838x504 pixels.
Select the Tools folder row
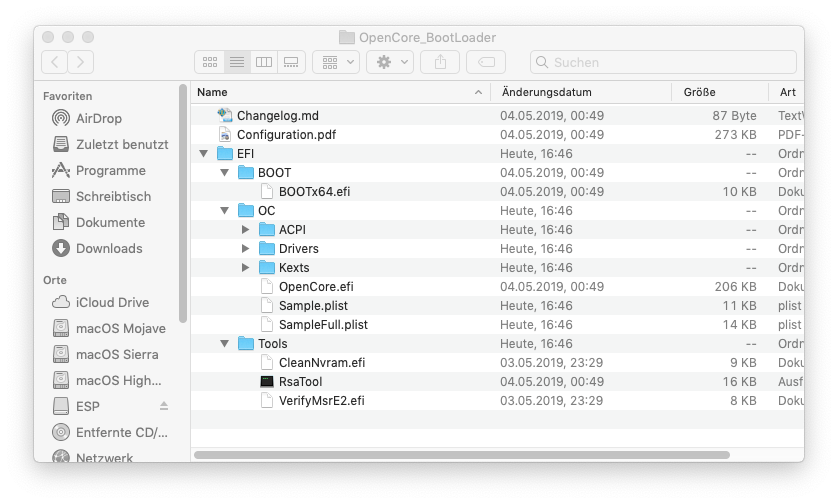click(498, 344)
